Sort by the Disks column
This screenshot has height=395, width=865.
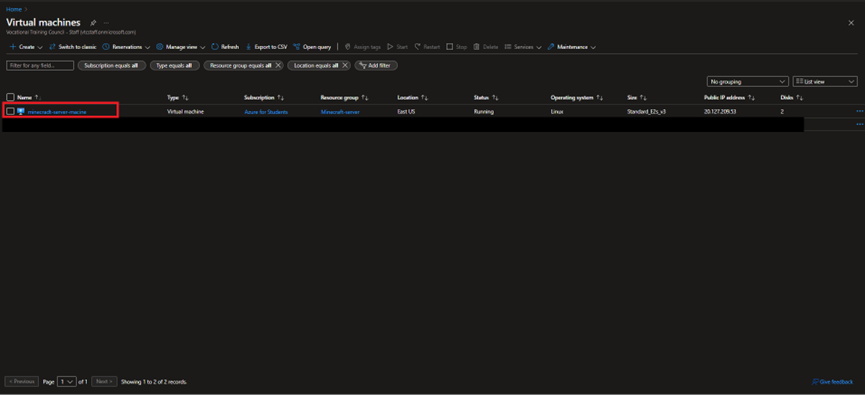click(x=792, y=98)
